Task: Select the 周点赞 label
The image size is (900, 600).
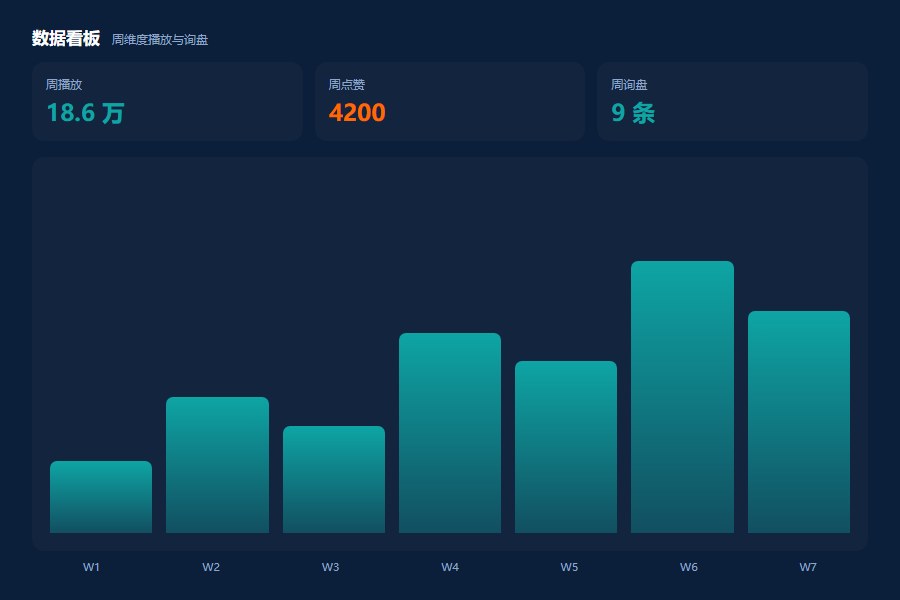Action: 347,85
